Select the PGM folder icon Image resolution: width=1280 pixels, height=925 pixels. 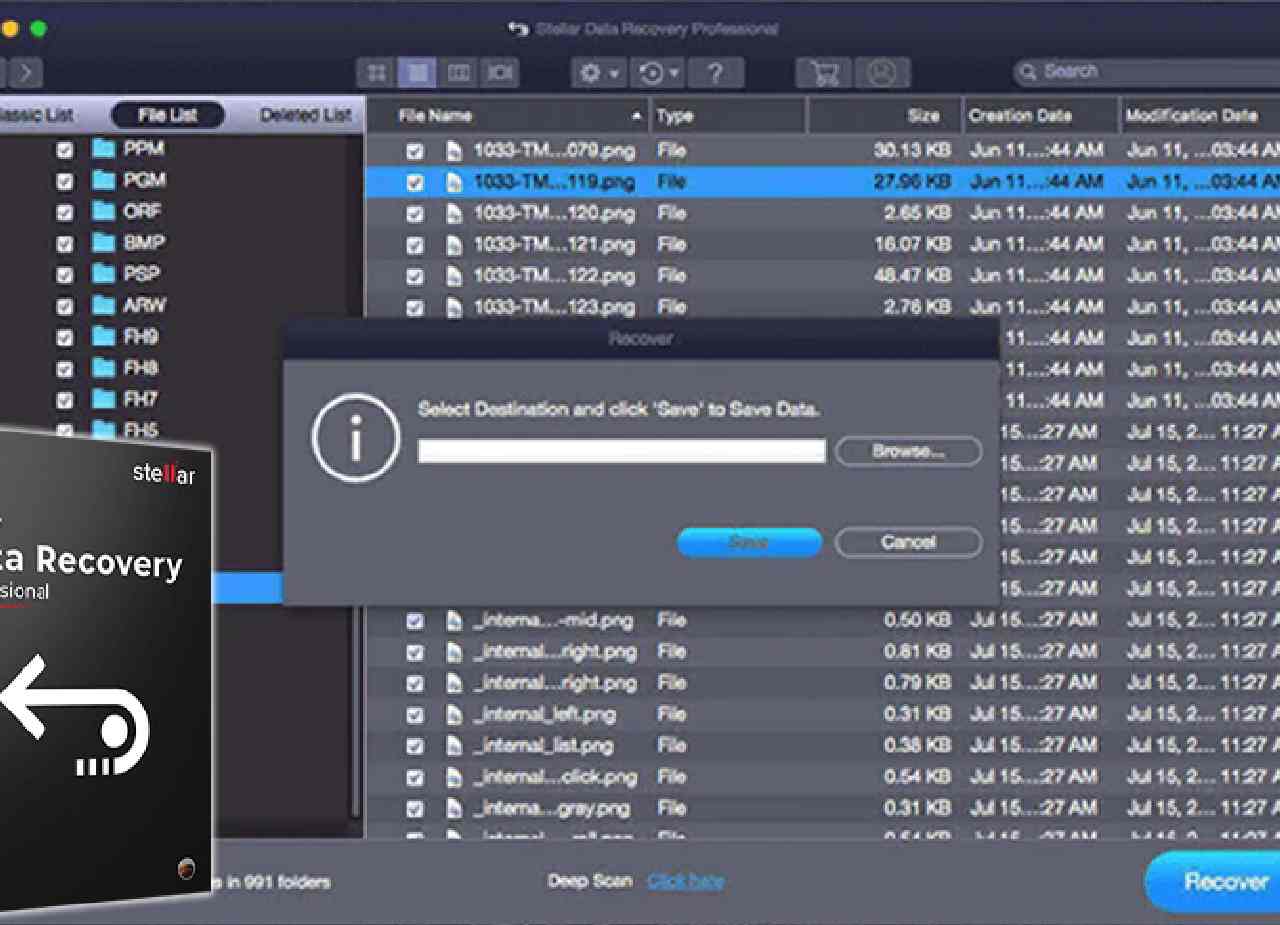pos(104,180)
